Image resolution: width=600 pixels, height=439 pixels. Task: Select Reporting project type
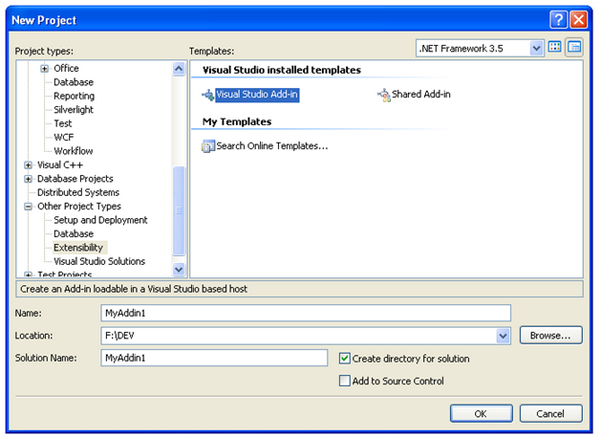click(74, 96)
